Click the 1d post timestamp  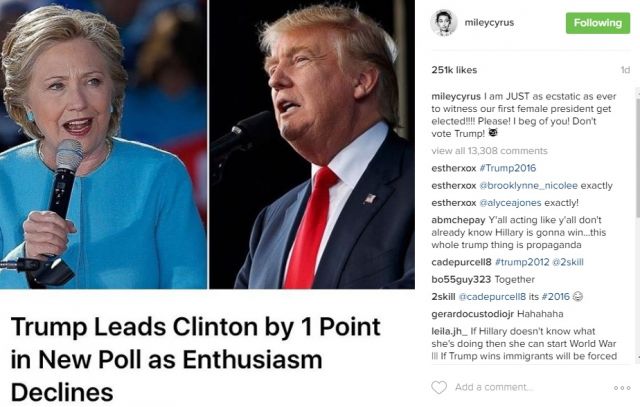coord(625,70)
